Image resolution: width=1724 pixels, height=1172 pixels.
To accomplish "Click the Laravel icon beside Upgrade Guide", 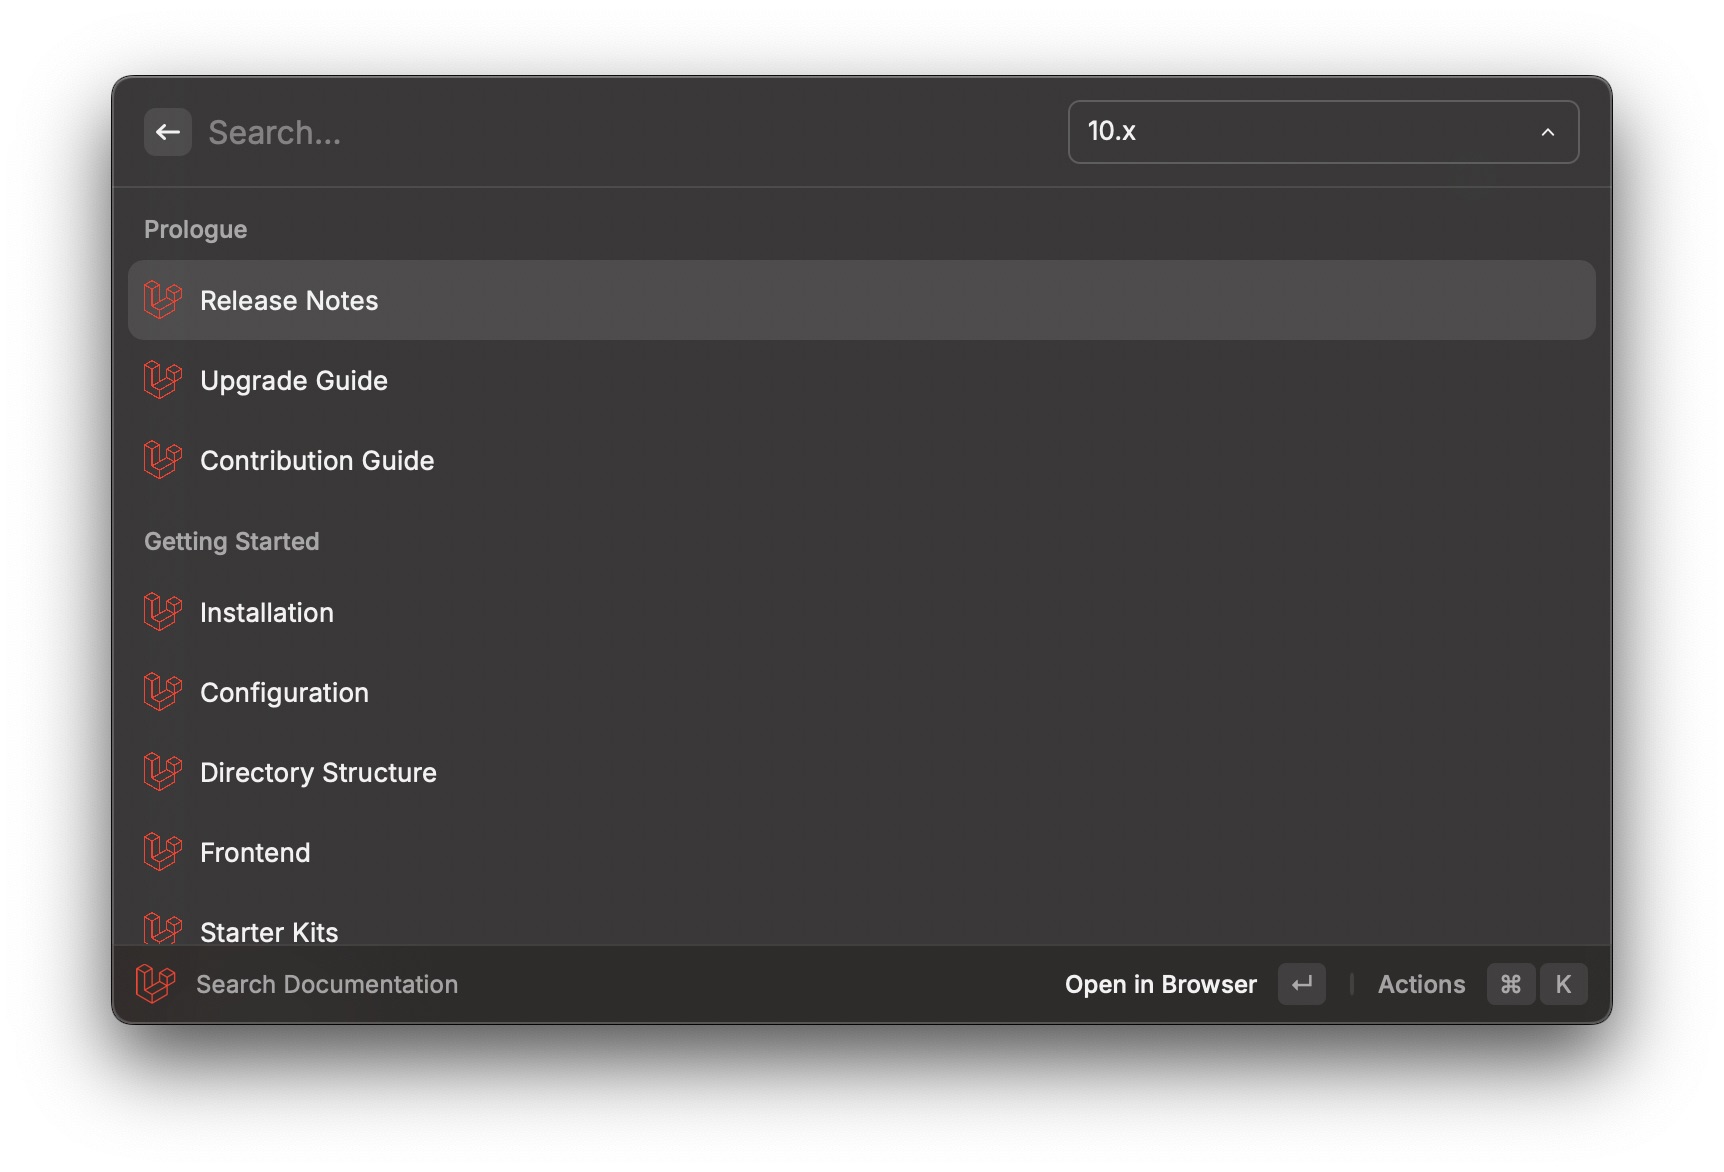I will (x=162, y=380).
